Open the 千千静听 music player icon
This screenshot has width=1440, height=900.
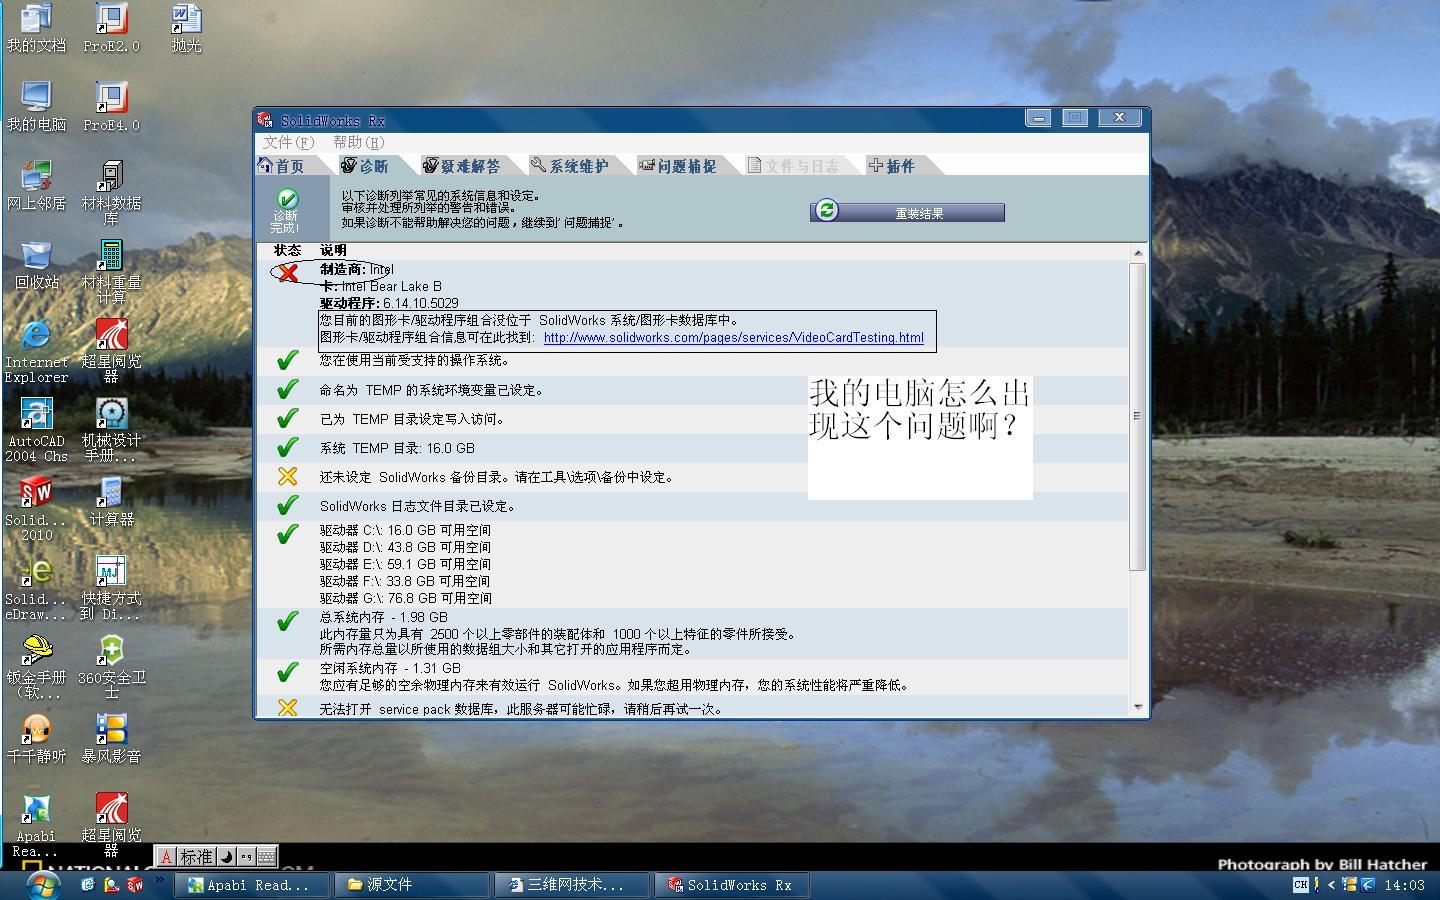[36, 738]
